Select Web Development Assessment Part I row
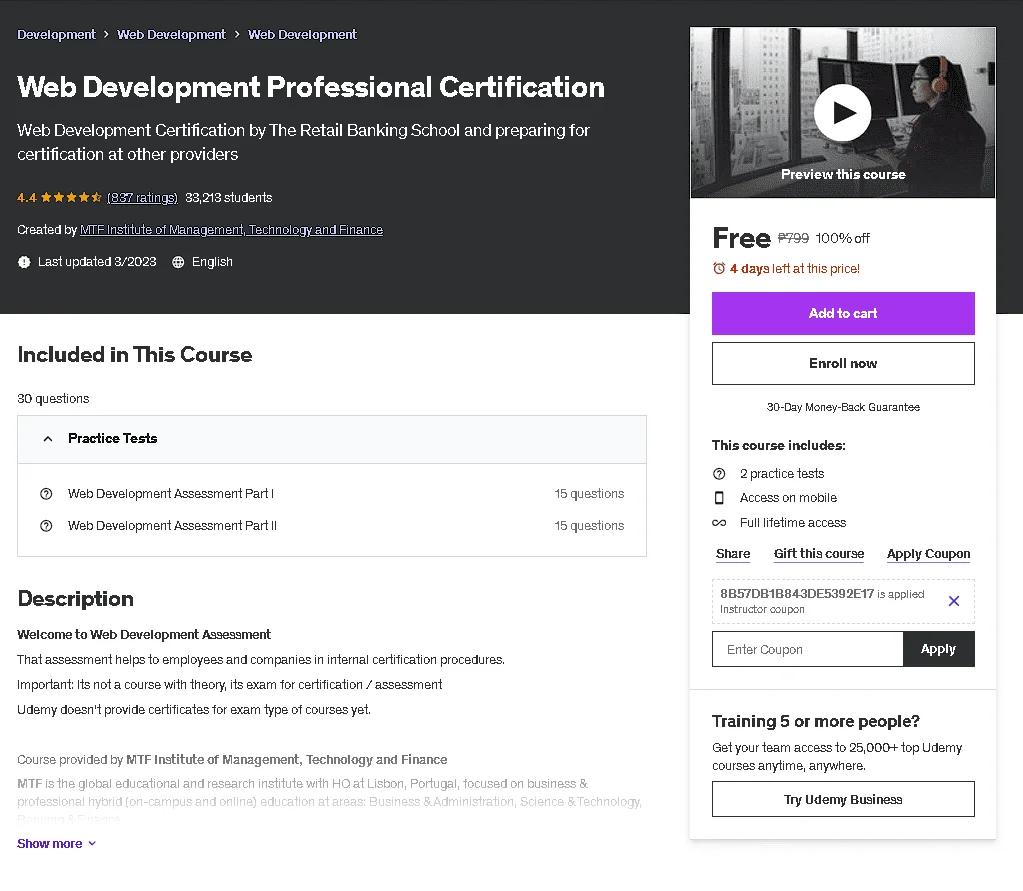The height and width of the screenshot is (891, 1023). [331, 494]
